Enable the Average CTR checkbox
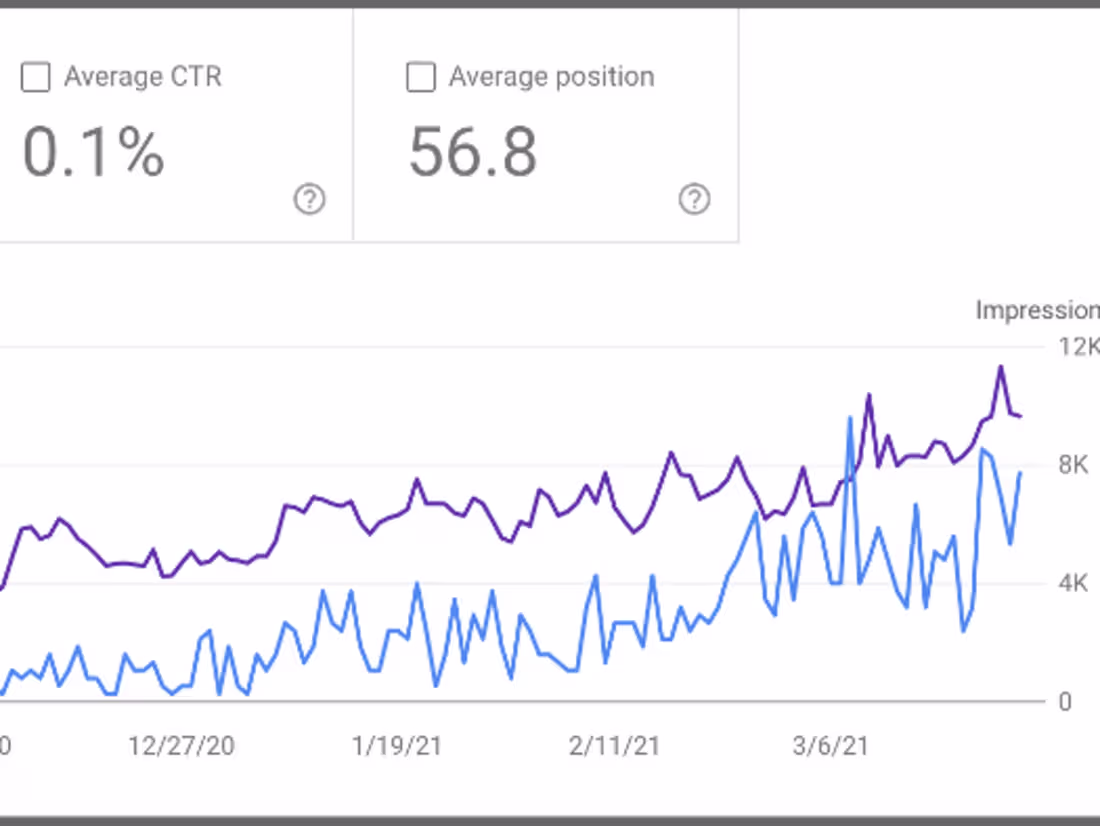Viewport: 1100px width, 826px height. click(x=35, y=77)
